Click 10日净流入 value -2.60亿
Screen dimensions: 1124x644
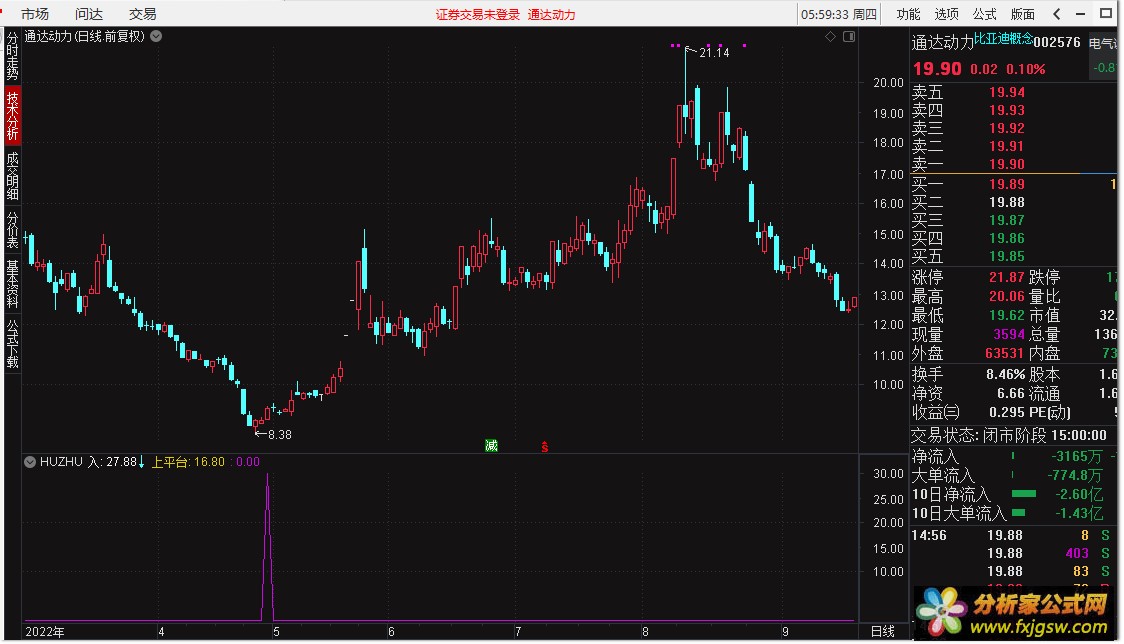pos(1079,494)
